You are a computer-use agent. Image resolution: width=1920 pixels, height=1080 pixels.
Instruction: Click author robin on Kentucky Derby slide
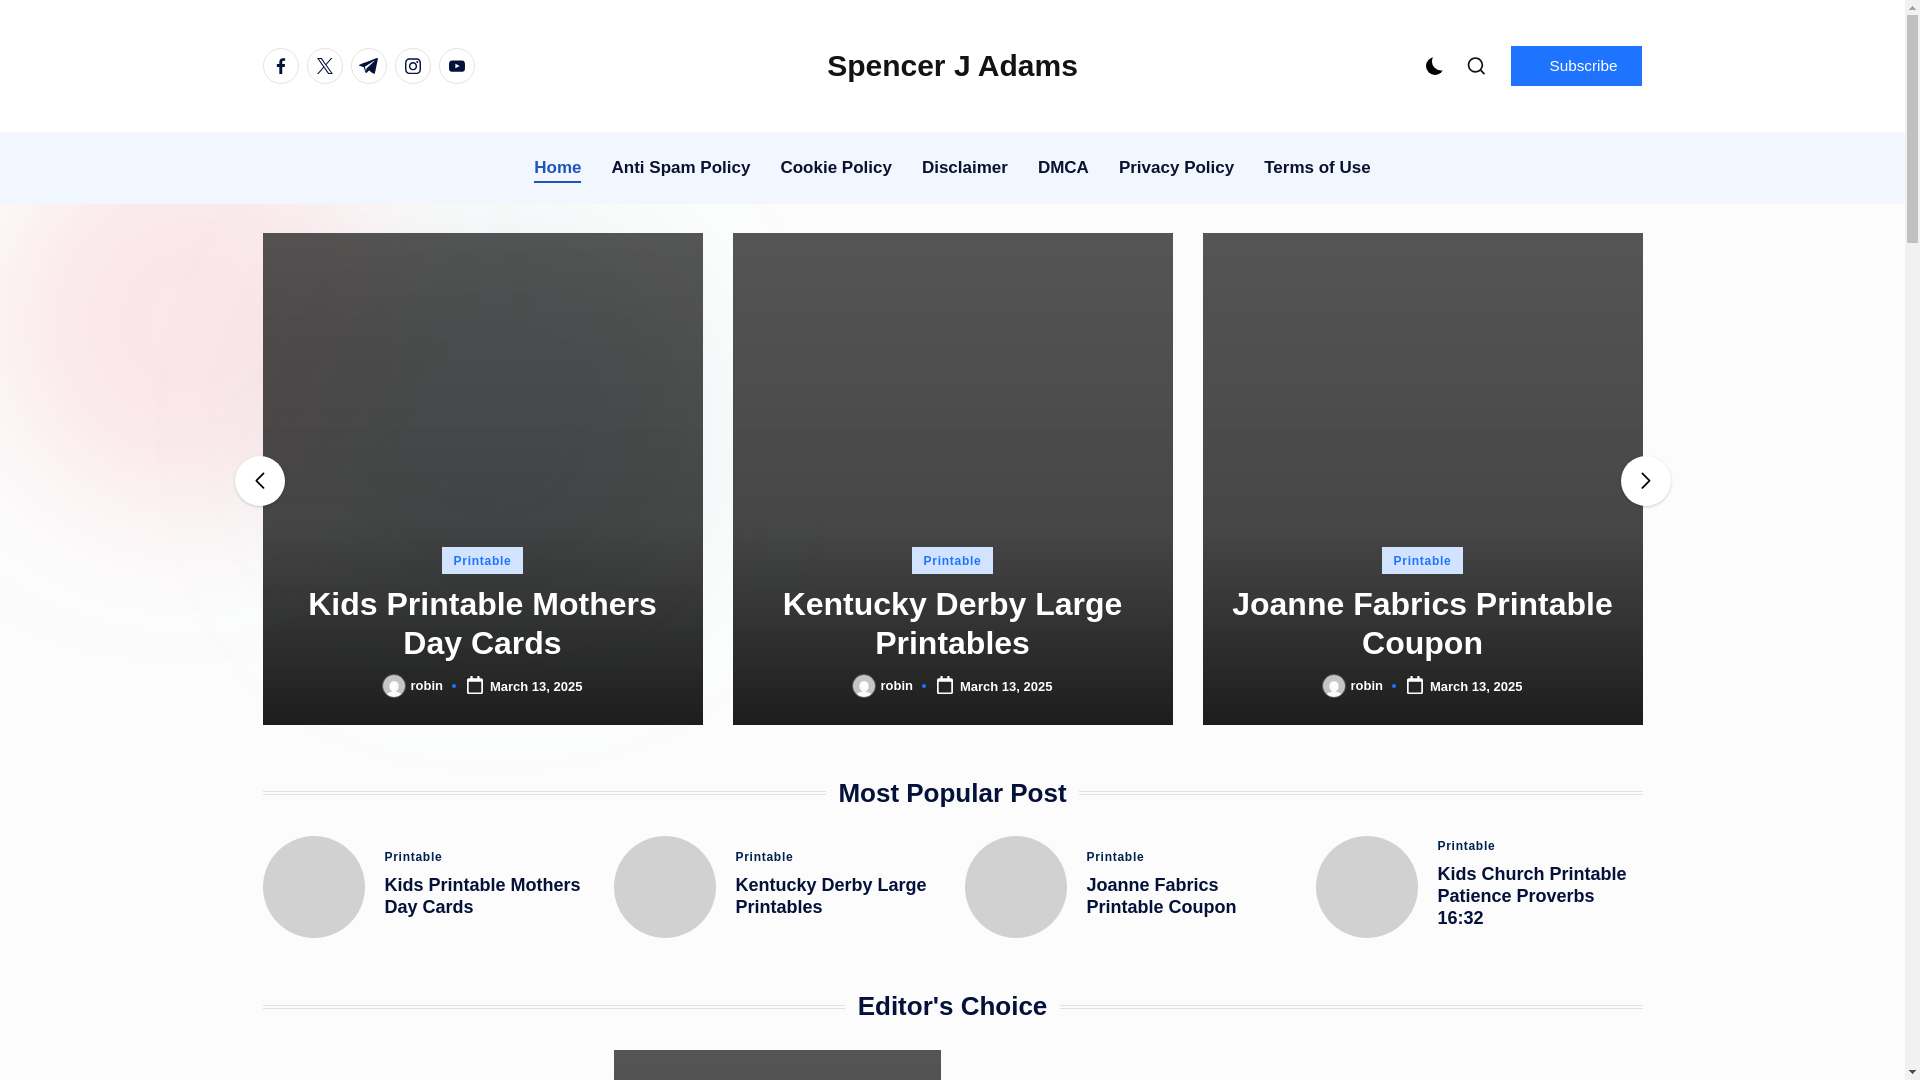point(896,686)
